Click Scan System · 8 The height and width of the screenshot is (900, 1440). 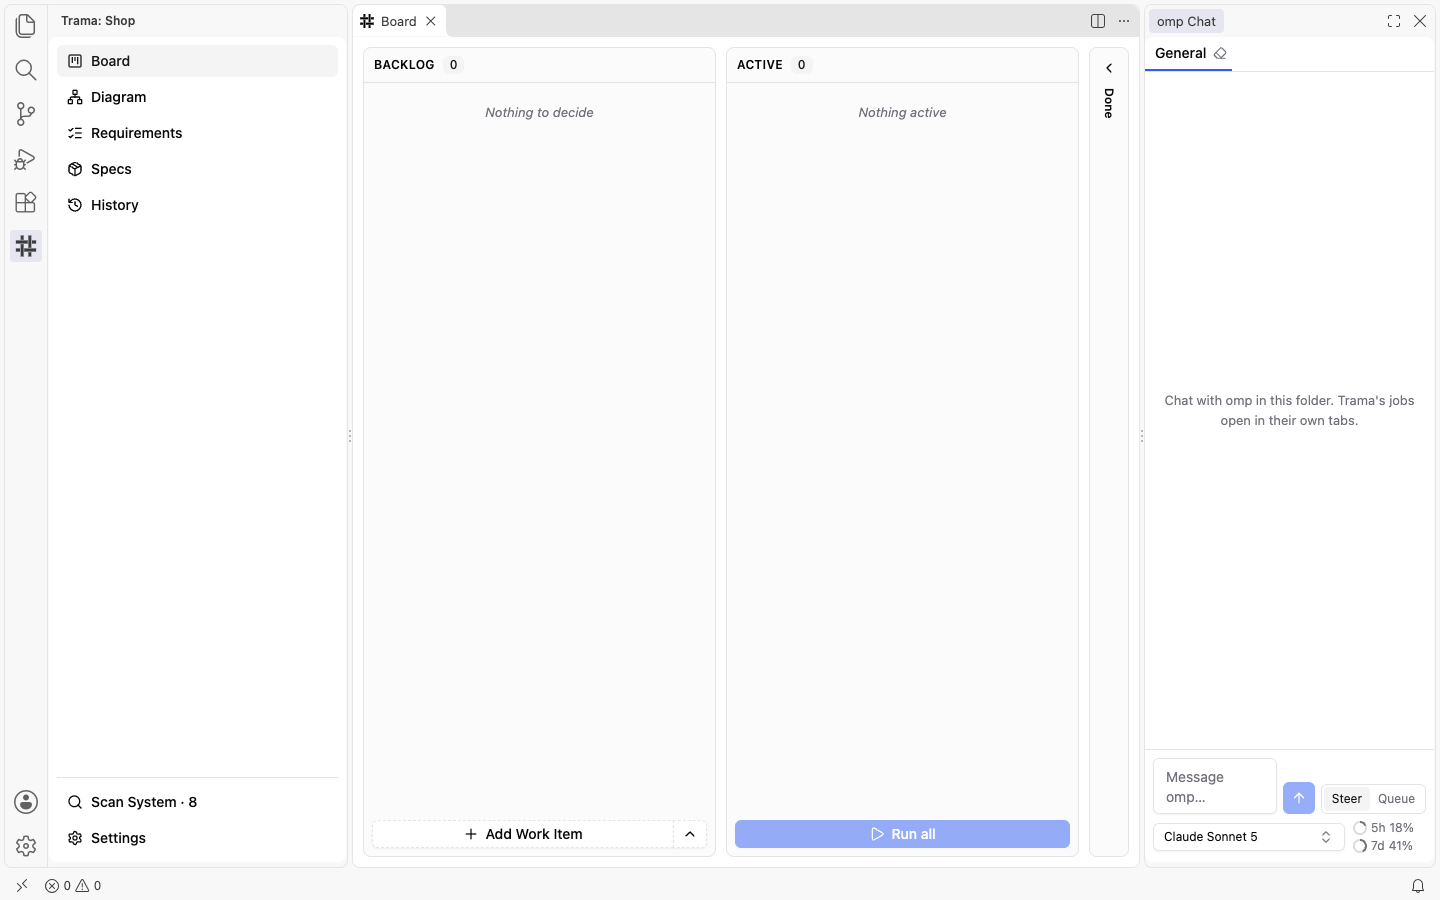[197, 802]
